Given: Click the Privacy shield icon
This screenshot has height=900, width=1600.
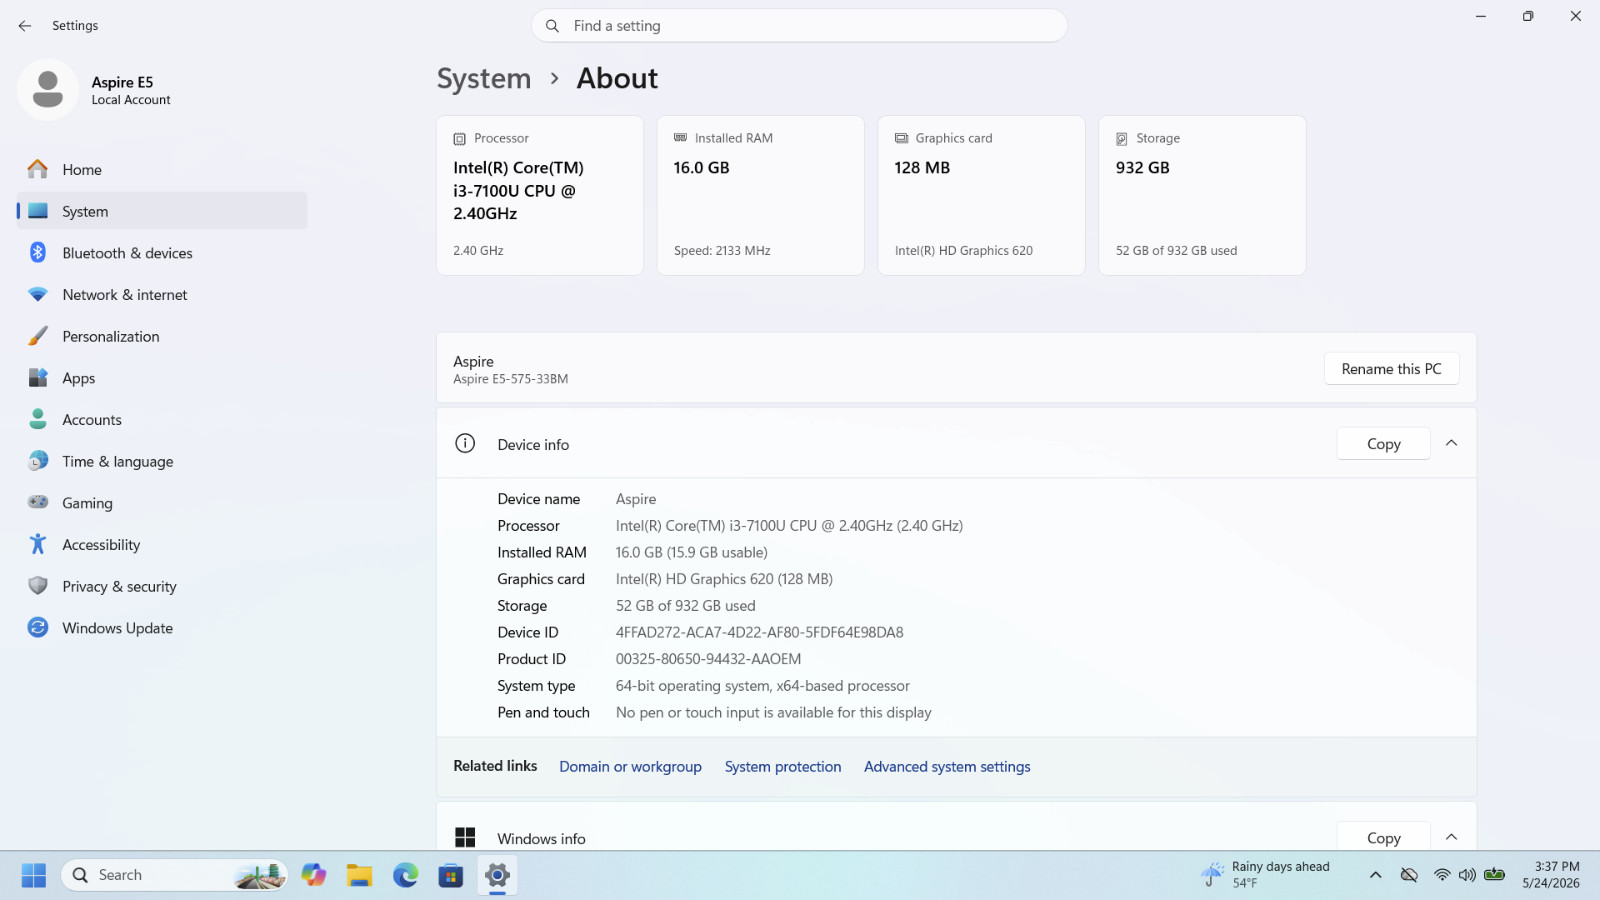Looking at the screenshot, I should click(x=38, y=586).
